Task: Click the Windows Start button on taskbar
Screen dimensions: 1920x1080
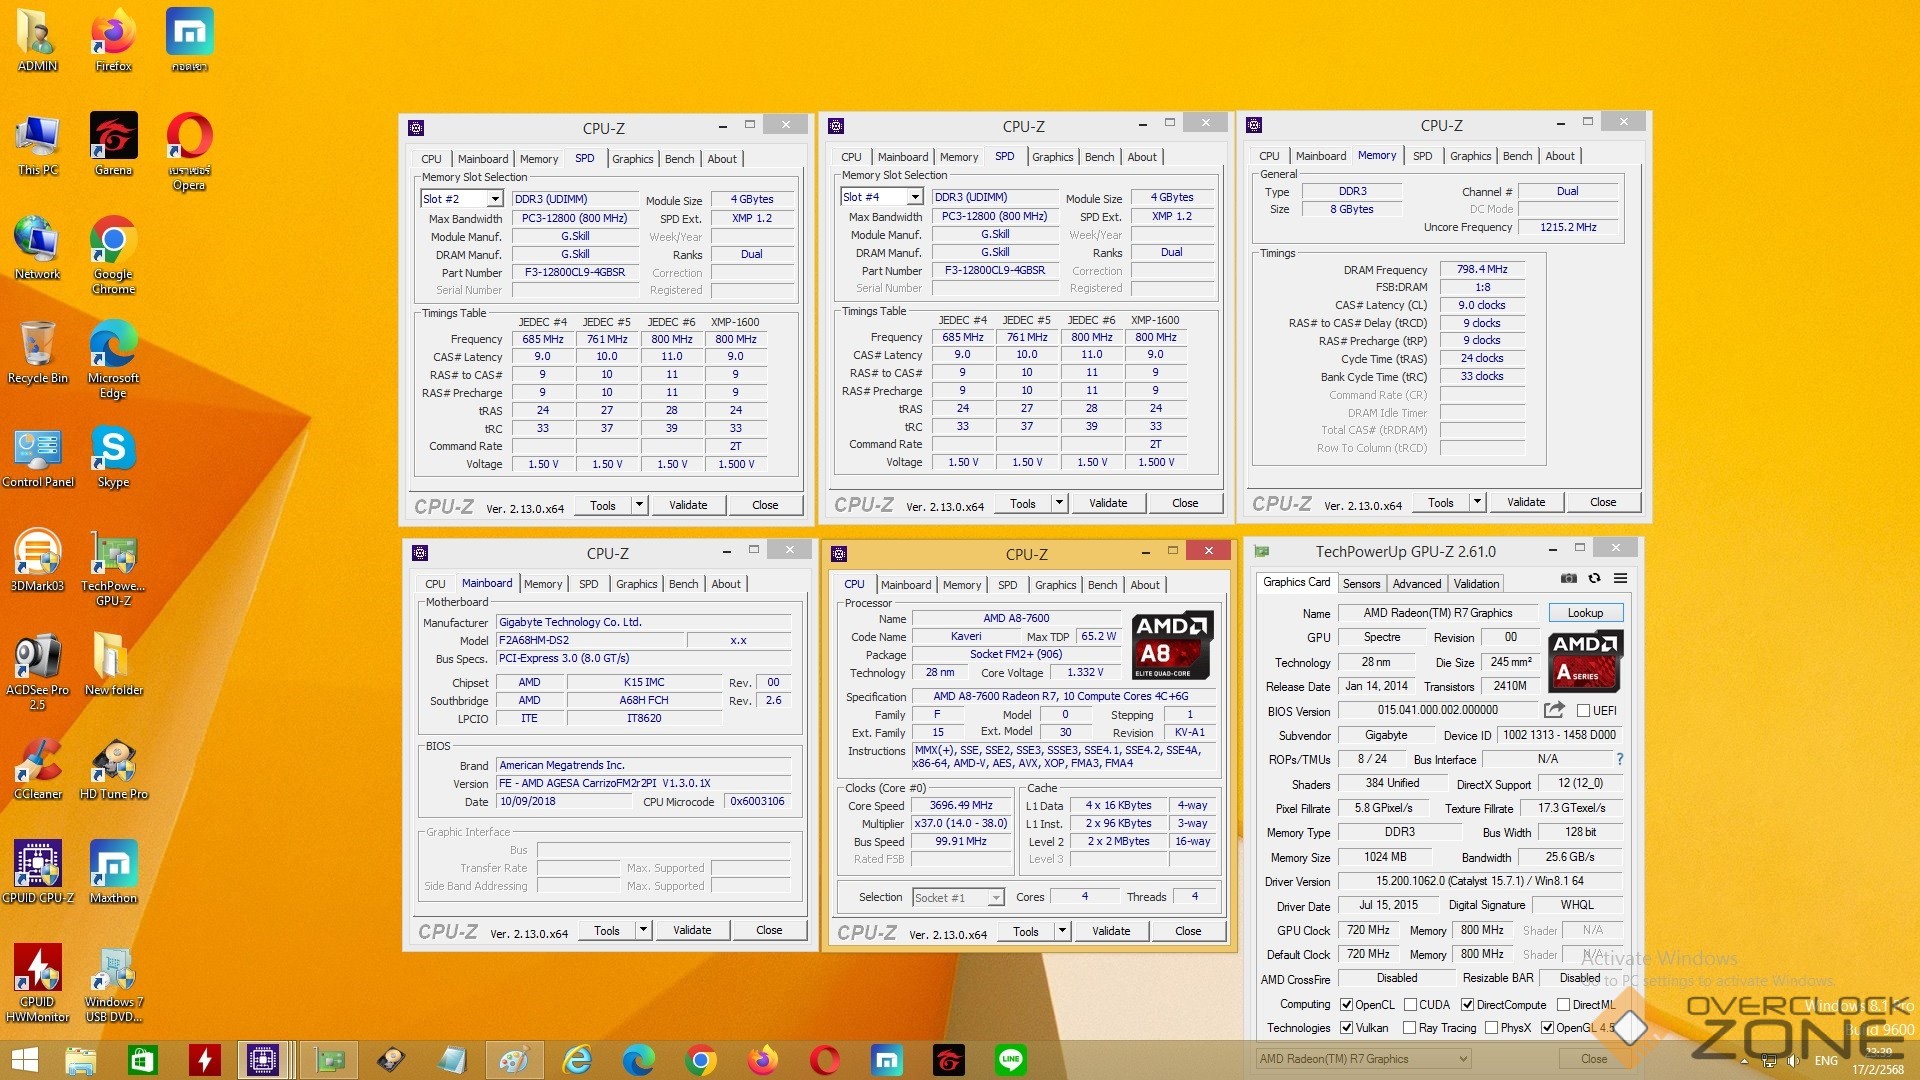Action: point(24,1060)
